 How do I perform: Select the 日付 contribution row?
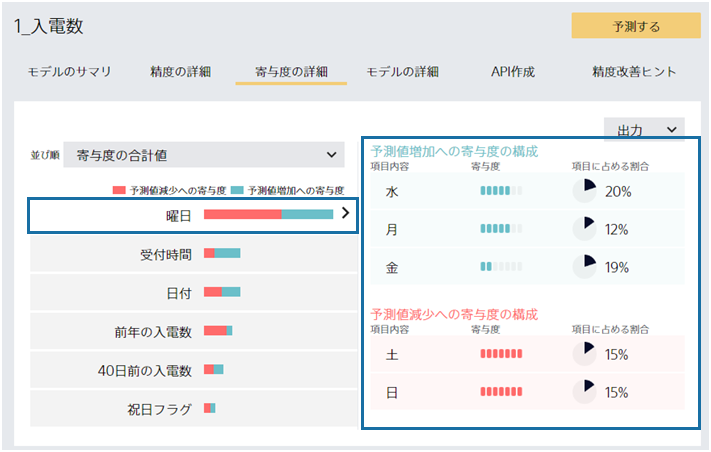pyautogui.click(x=194, y=293)
